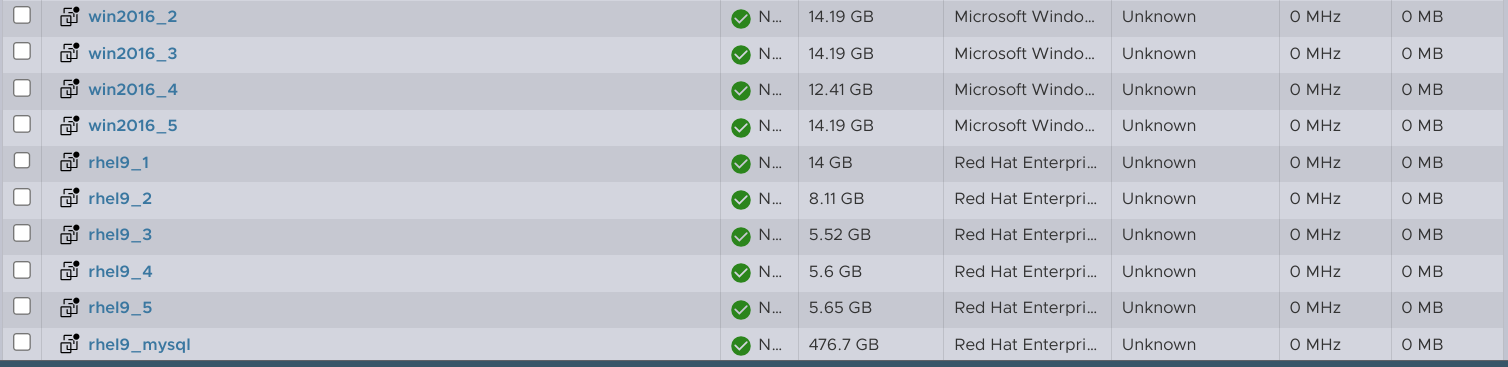The width and height of the screenshot is (1508, 367).
Task: Click the VM icon beside rhel9_1
Action: point(69,162)
